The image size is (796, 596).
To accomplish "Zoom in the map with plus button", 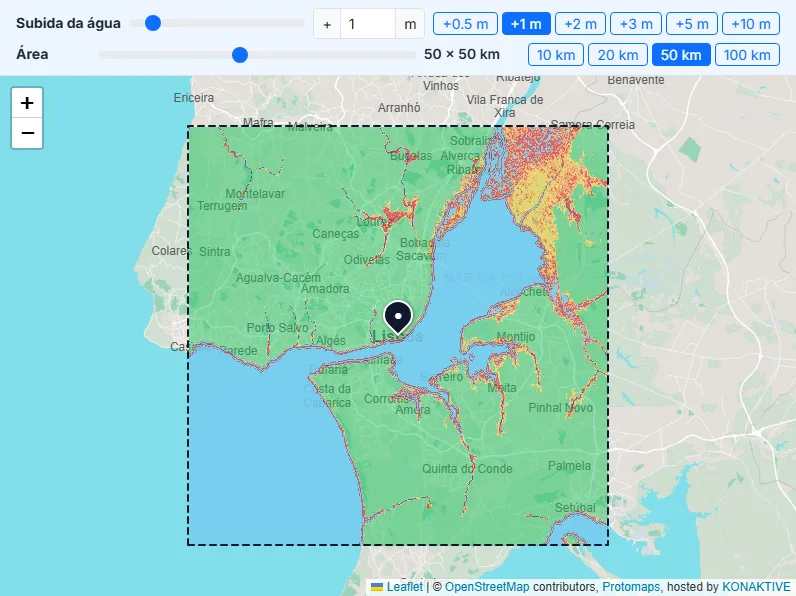I will pyautogui.click(x=27, y=103).
